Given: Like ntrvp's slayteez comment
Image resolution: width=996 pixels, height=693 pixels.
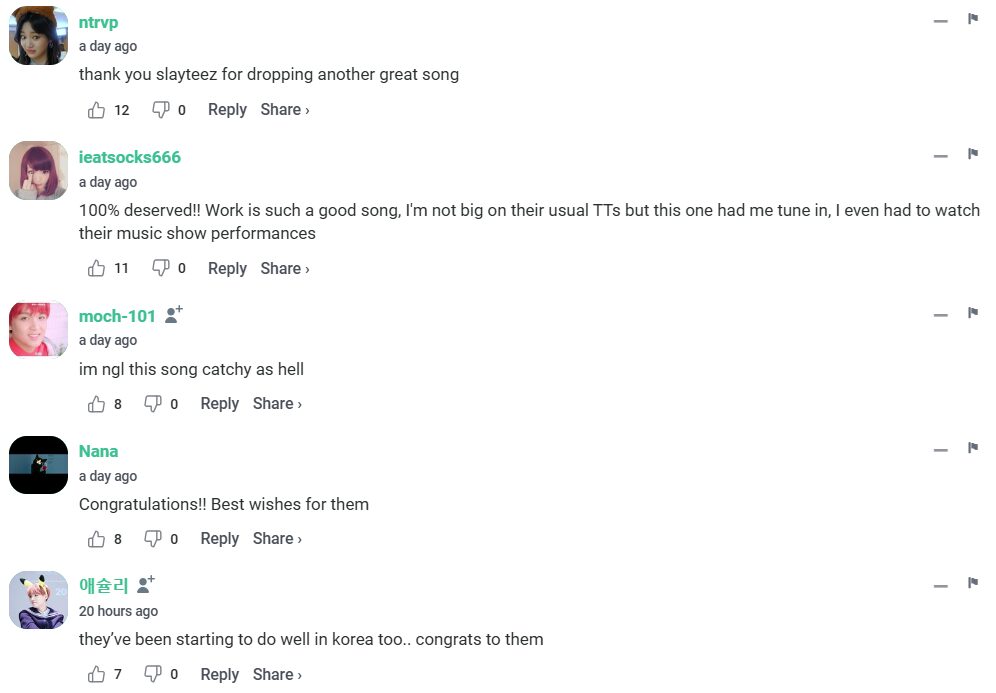Looking at the screenshot, I should click(97, 110).
